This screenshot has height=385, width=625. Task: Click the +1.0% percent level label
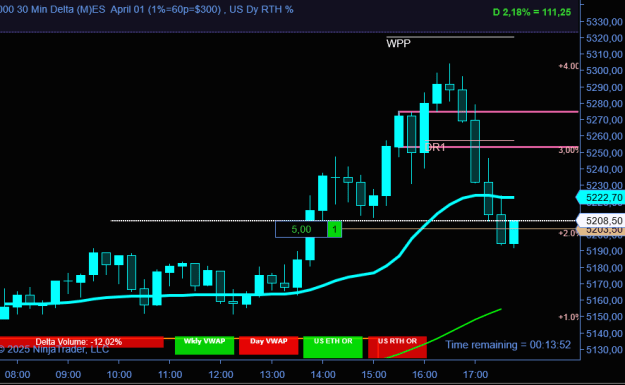[568, 317]
